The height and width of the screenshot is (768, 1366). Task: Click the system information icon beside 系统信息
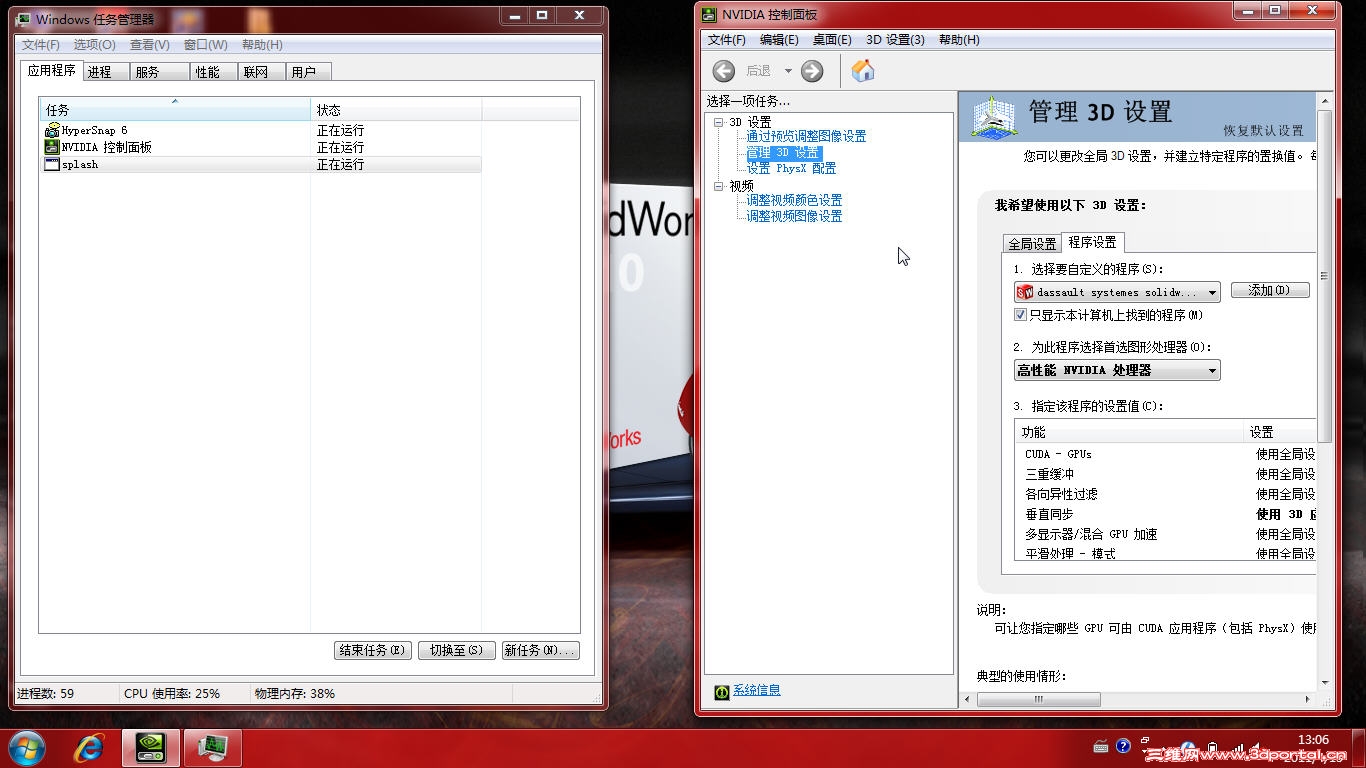pyautogui.click(x=722, y=691)
